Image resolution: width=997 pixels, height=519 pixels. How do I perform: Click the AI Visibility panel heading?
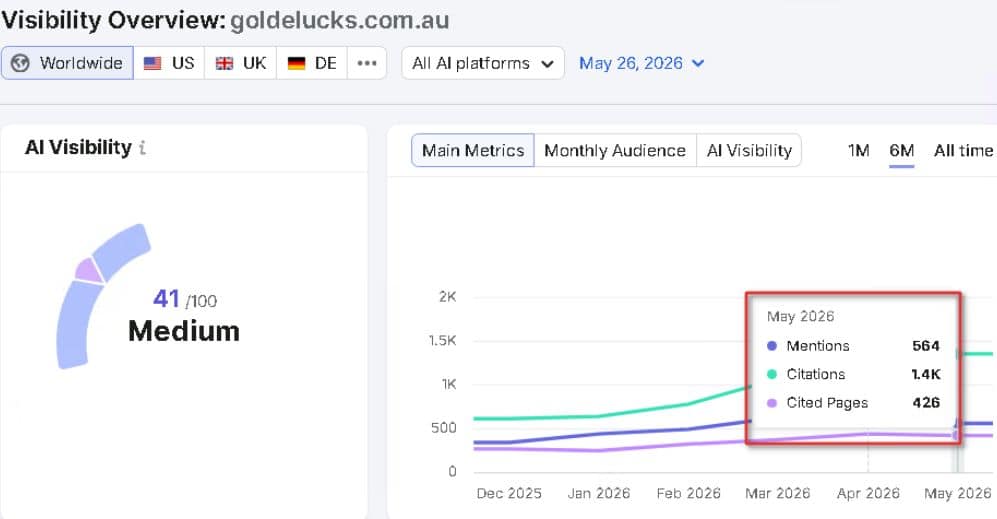click(78, 148)
